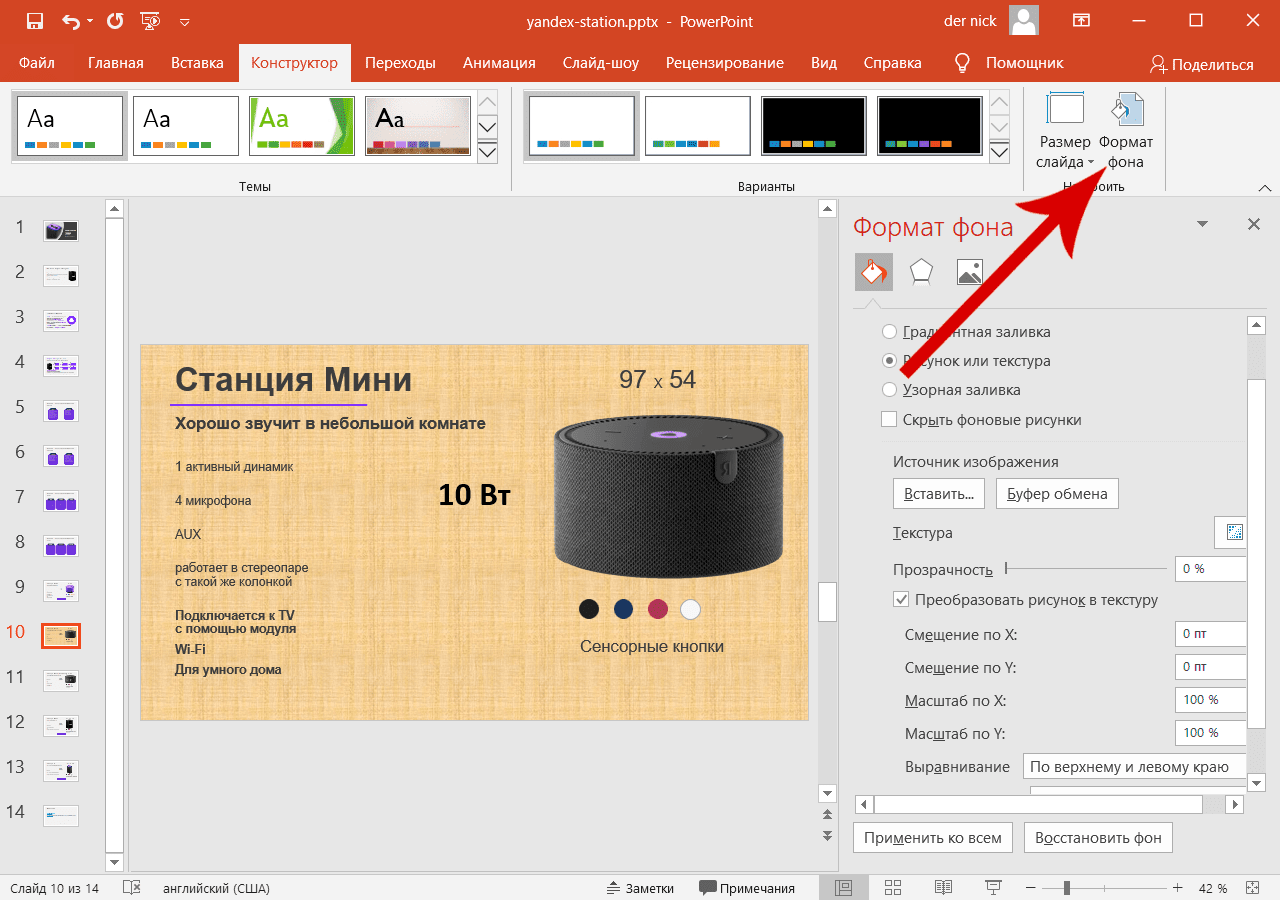Start Slide Show from status bar
The image size is (1280, 900).
[x=993, y=888]
